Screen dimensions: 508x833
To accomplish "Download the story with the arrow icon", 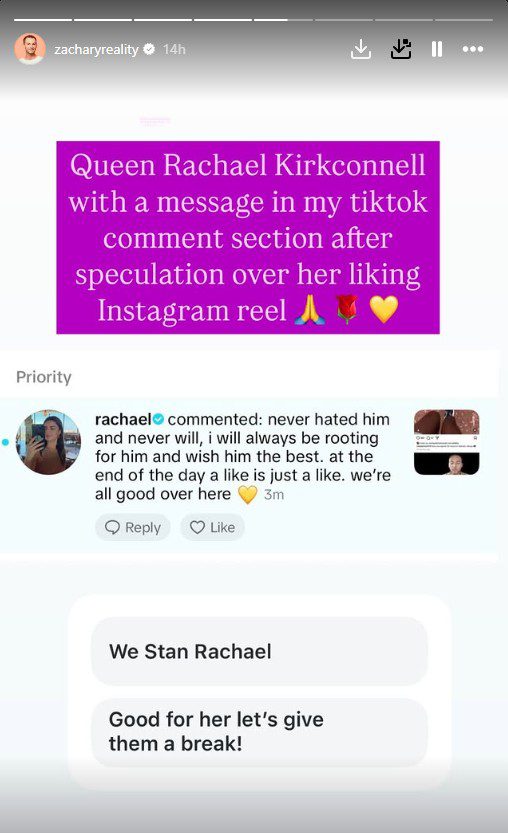I will pyautogui.click(x=361, y=49).
